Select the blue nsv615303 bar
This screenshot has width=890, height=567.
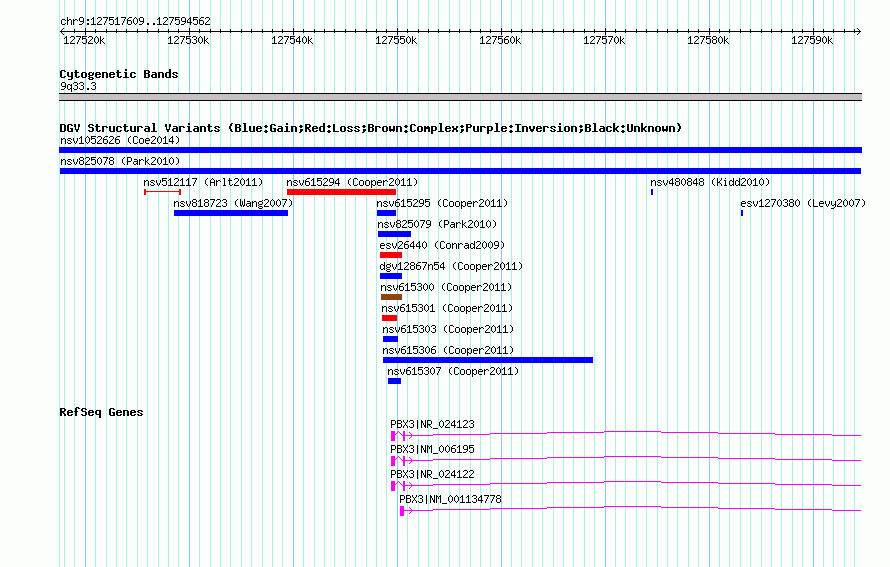click(x=391, y=339)
